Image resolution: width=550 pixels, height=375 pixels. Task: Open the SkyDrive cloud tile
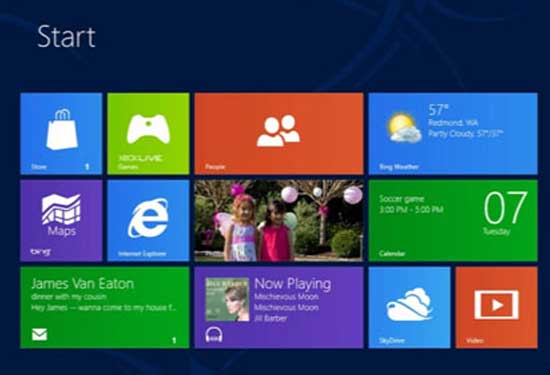409,307
